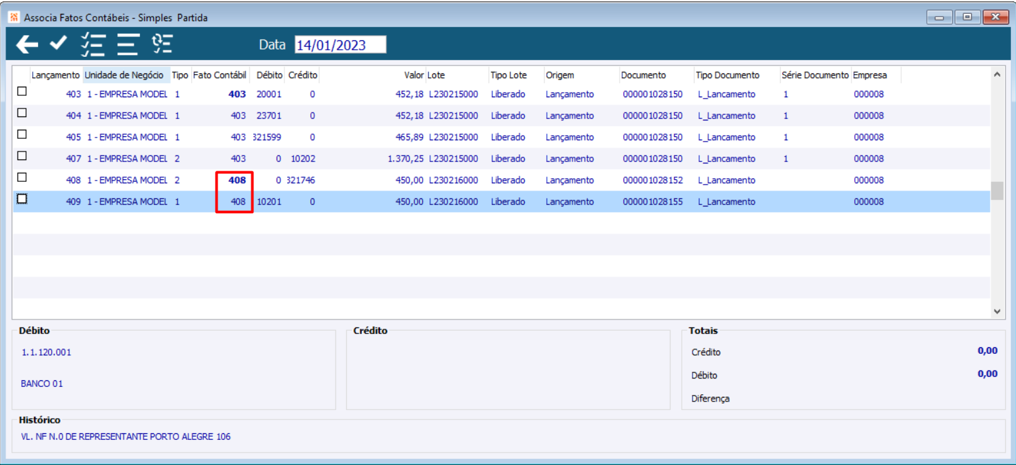Click the Data field showing 14/01/2023
The width and height of the screenshot is (1016, 465).
tap(340, 45)
